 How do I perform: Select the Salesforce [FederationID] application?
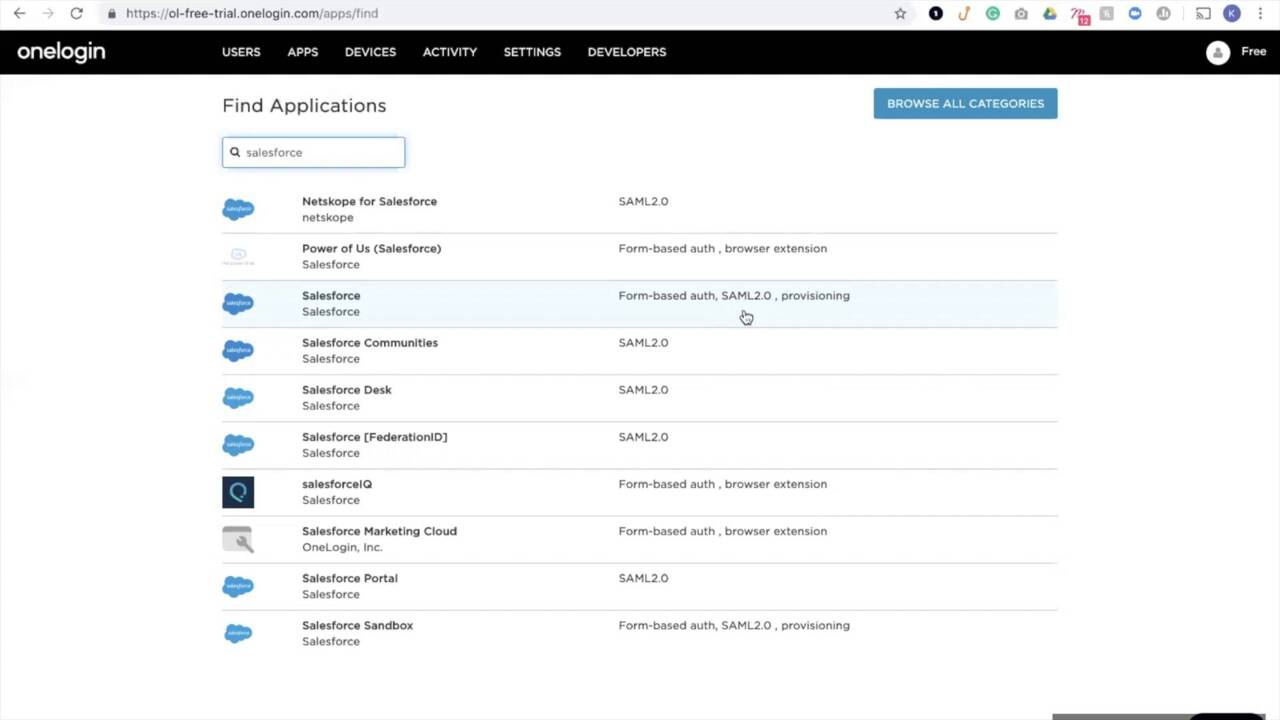374,437
